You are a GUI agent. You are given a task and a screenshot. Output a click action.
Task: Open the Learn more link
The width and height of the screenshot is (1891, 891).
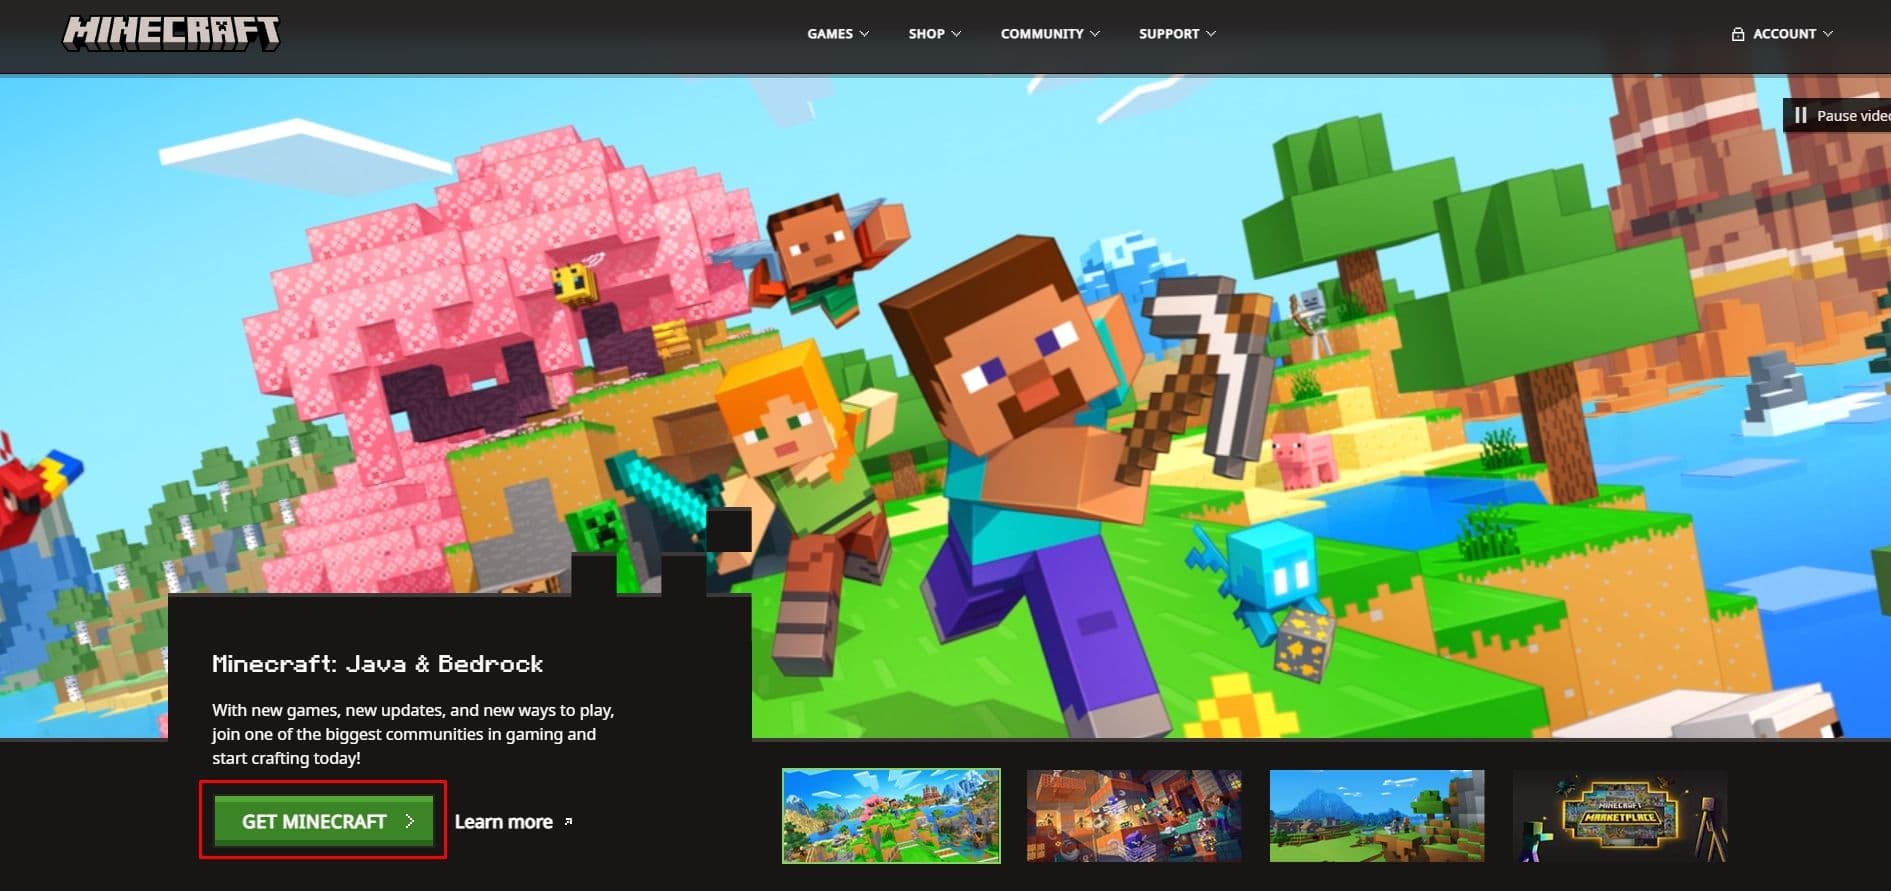[x=513, y=821]
